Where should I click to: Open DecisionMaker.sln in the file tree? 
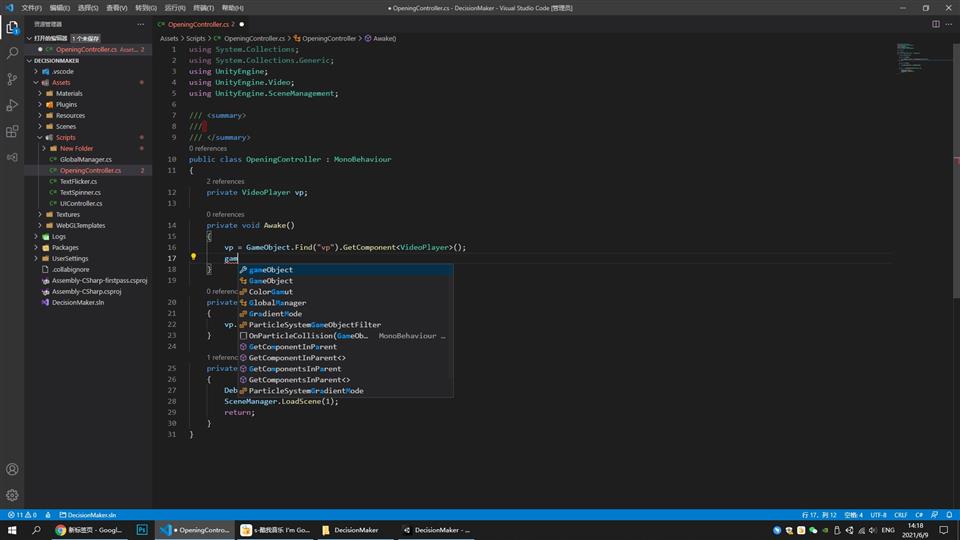(78, 302)
